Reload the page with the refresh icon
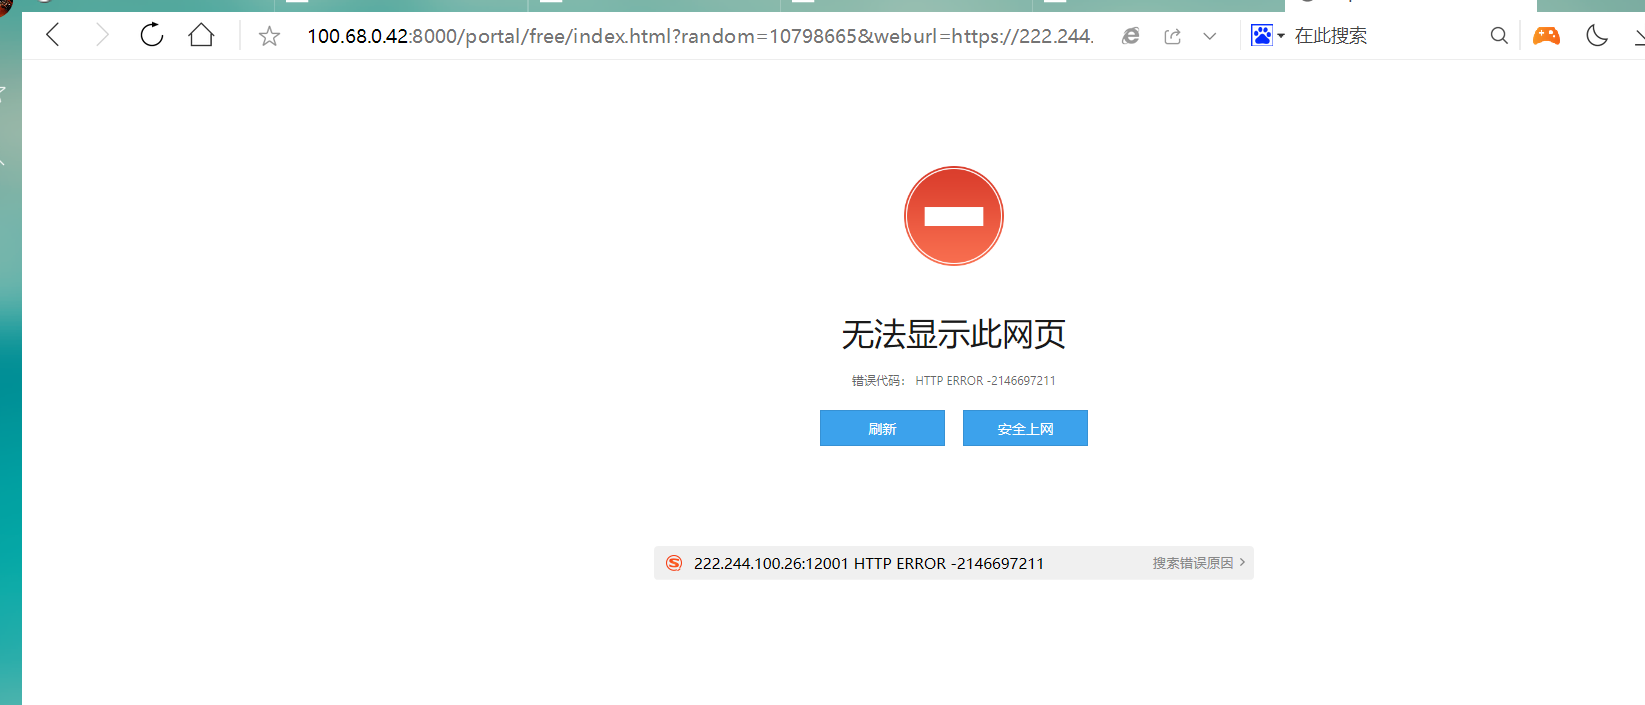Viewport: 1645px width, 705px height. (x=151, y=35)
